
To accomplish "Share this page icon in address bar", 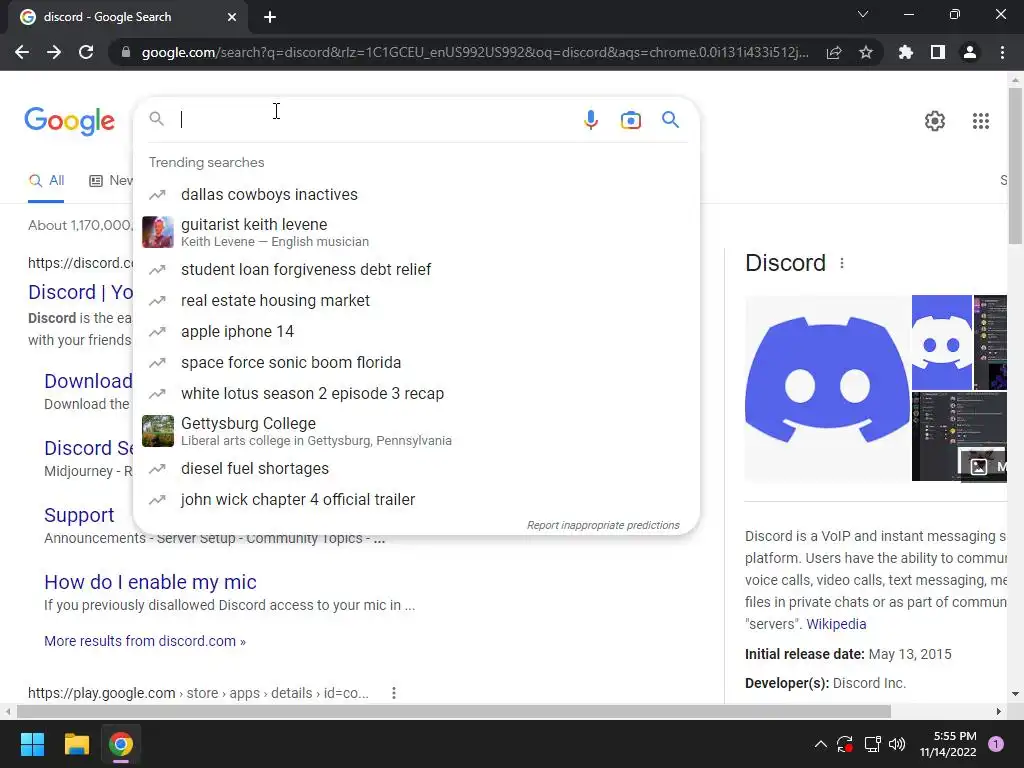I will pos(833,52).
